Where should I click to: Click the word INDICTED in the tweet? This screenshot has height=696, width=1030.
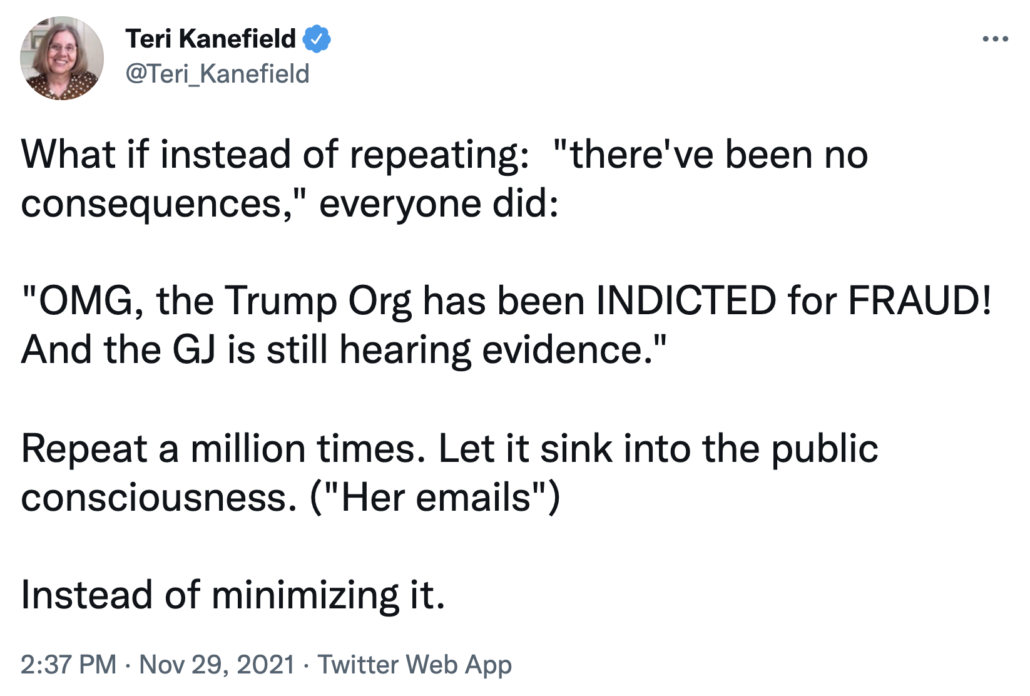coord(686,301)
